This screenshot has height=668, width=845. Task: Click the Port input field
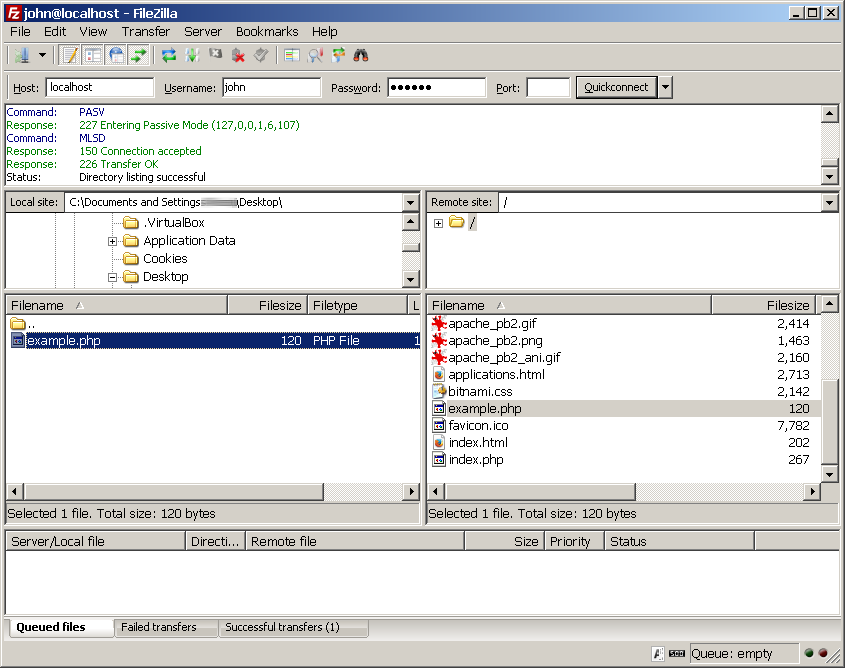coord(548,88)
